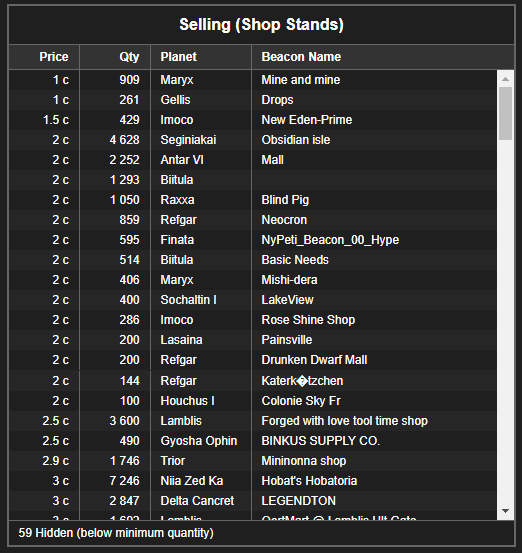Click the Beacon Name column header
Image resolution: width=522 pixels, height=553 pixels.
(x=383, y=57)
